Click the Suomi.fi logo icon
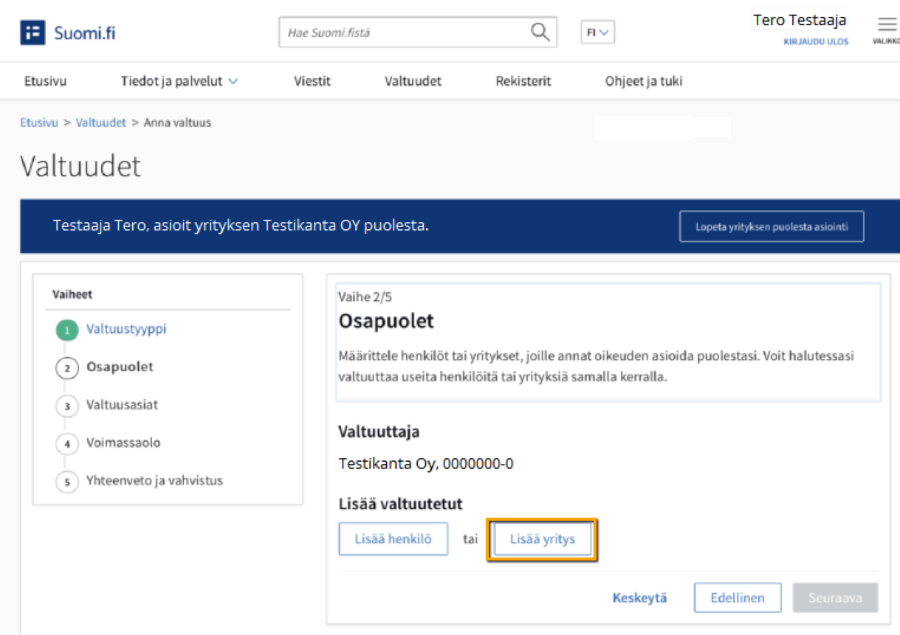 click(x=33, y=33)
